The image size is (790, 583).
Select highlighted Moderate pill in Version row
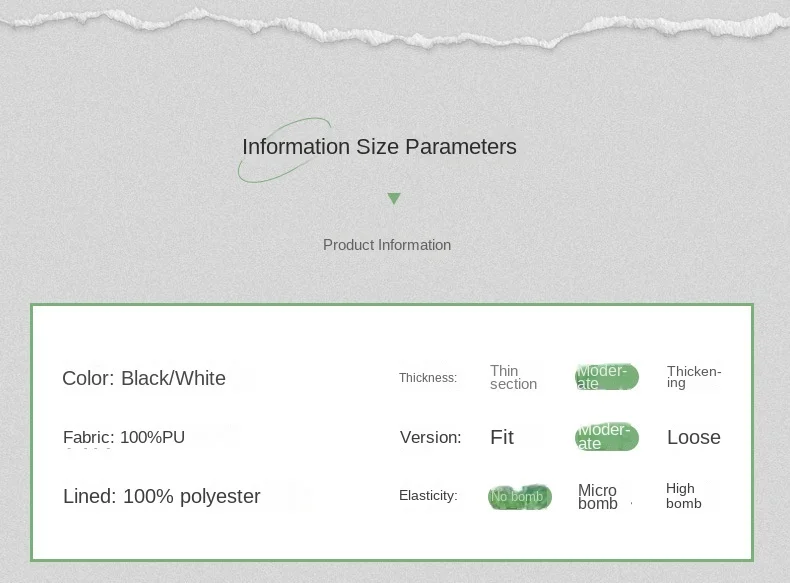pyautogui.click(x=606, y=437)
